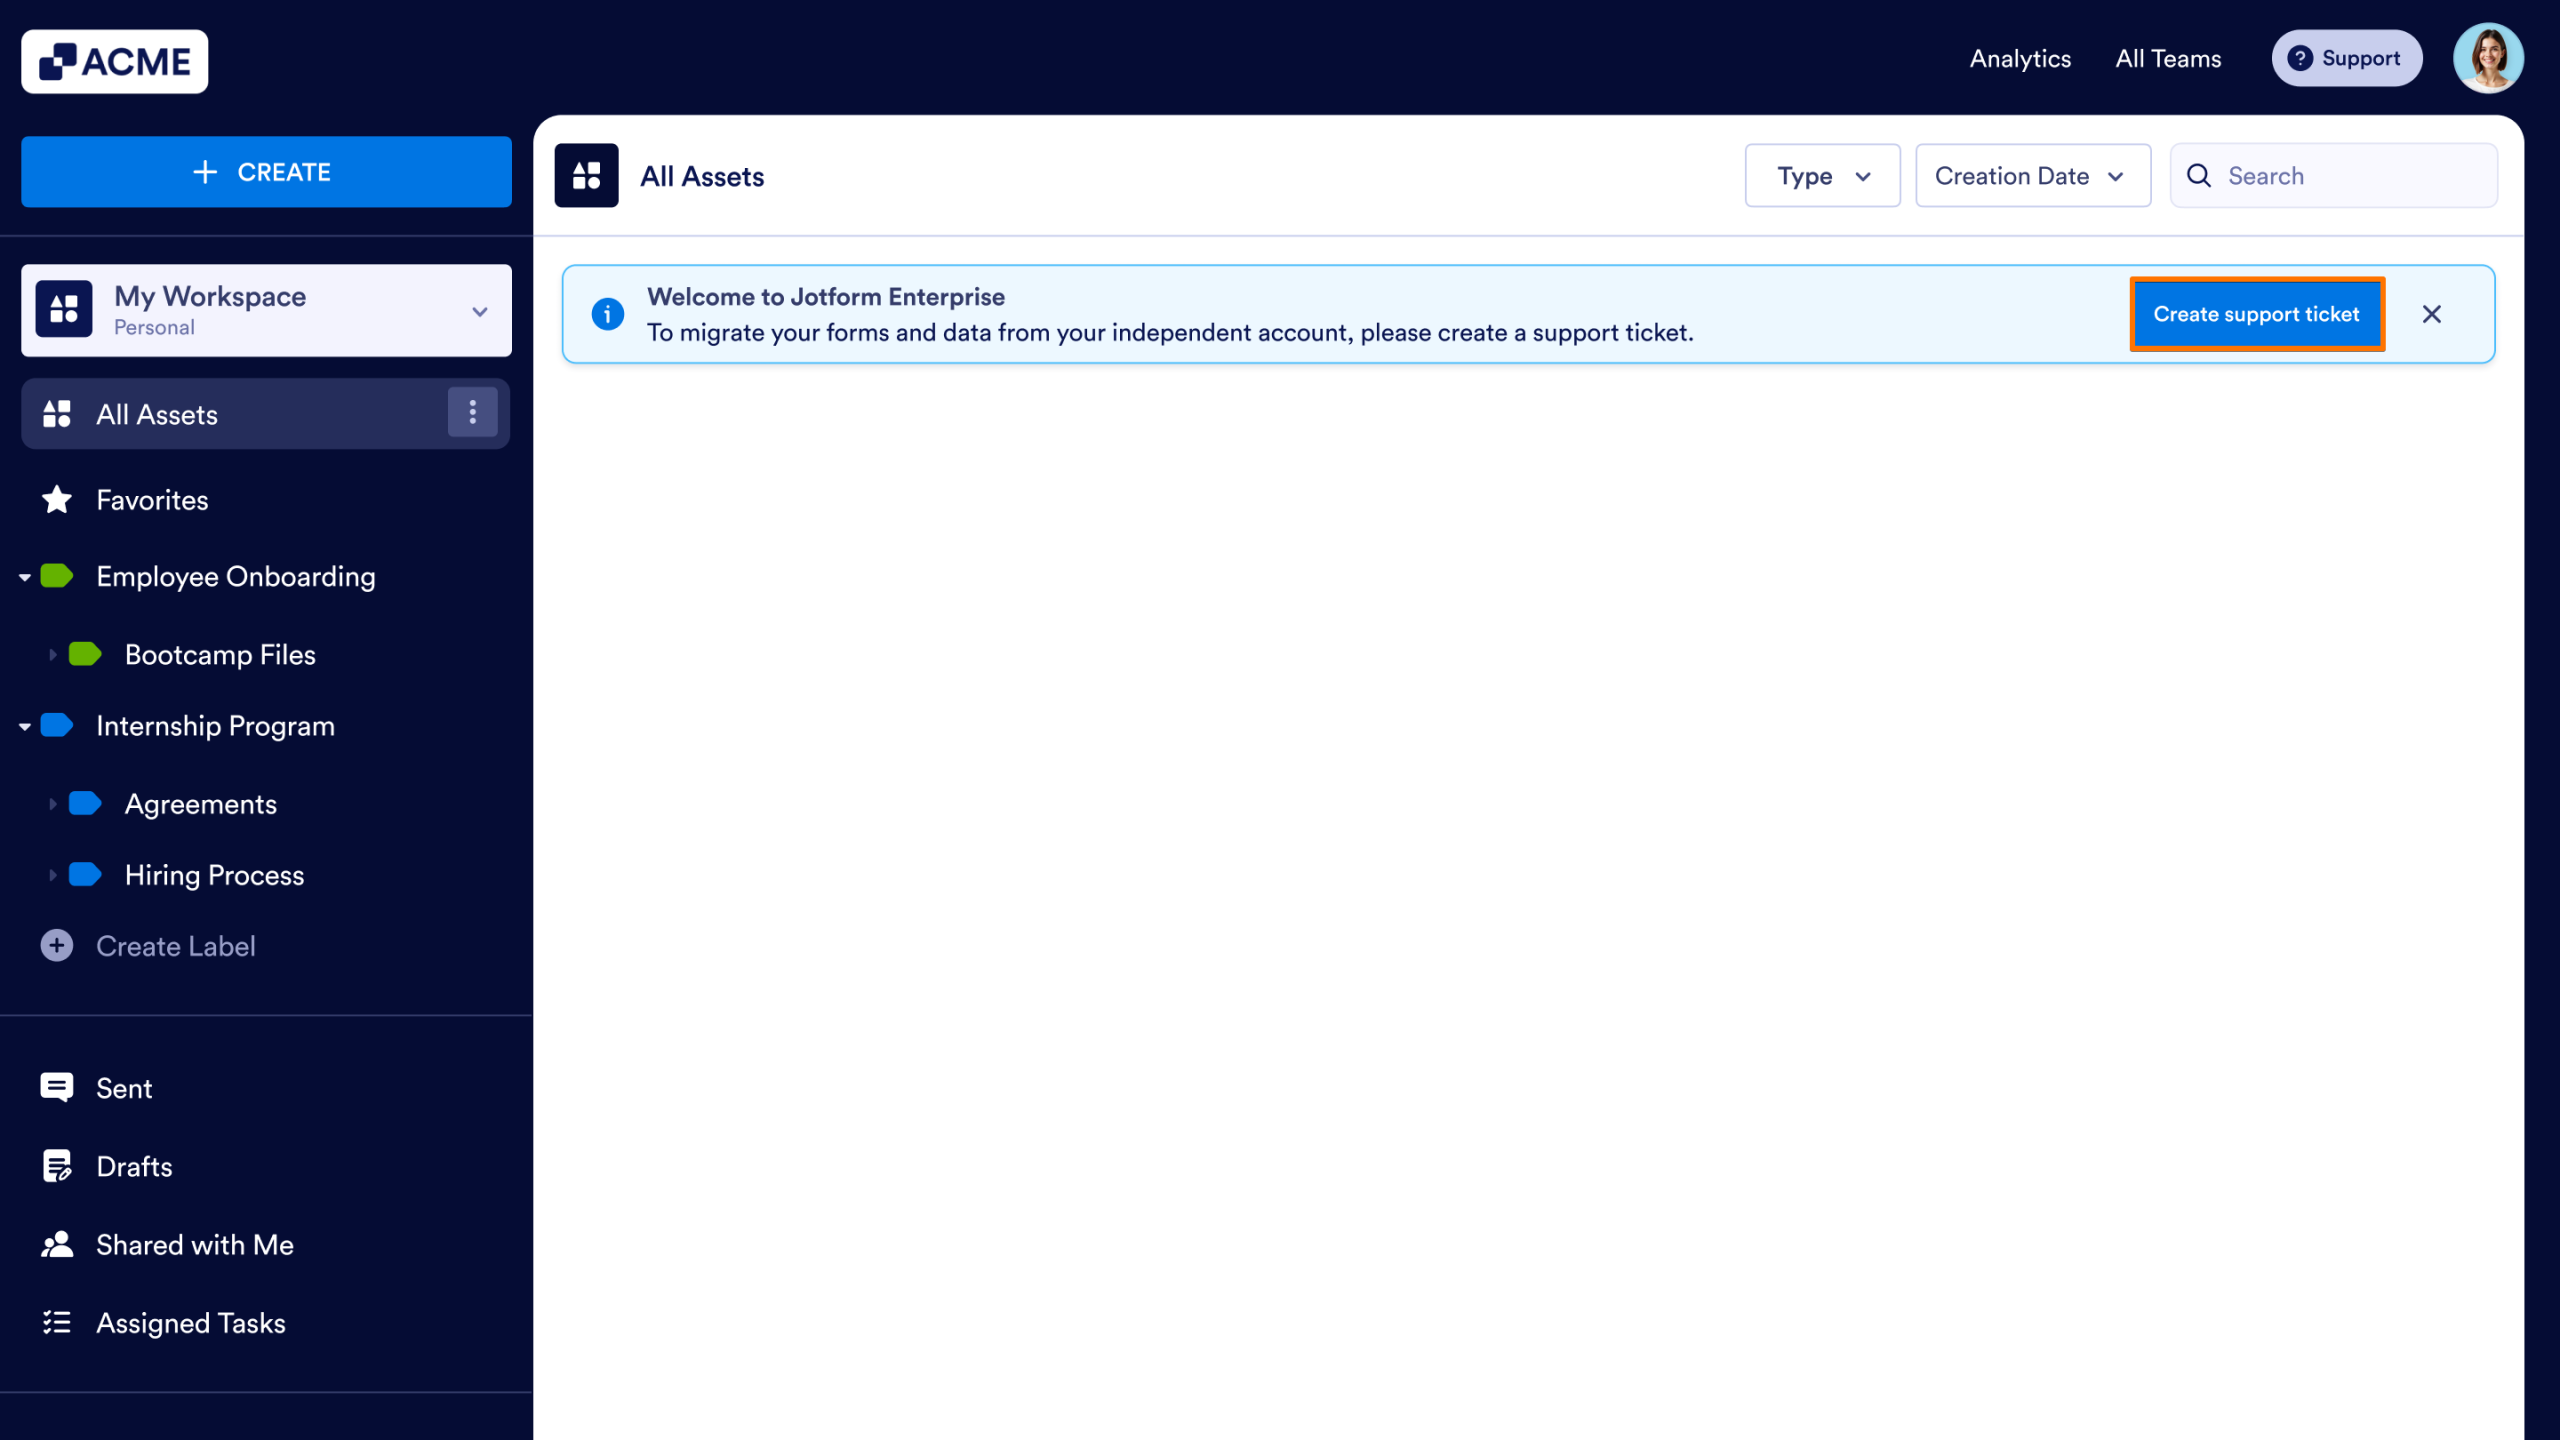Click Create support ticket button
The height and width of the screenshot is (1440, 2560).
coord(2257,314)
